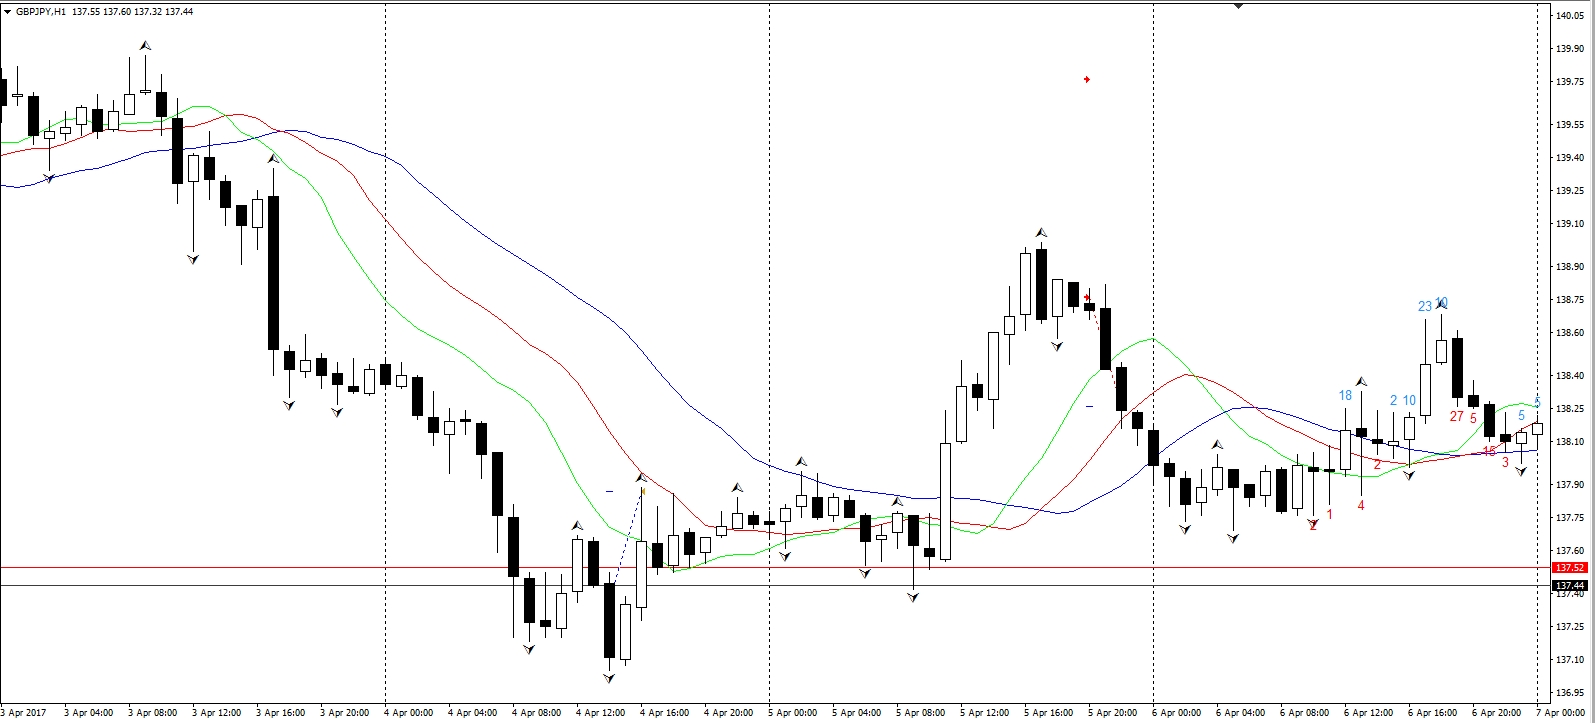Select the red 4 label on the chart
This screenshot has width=1595, height=723.
pyautogui.click(x=1361, y=505)
